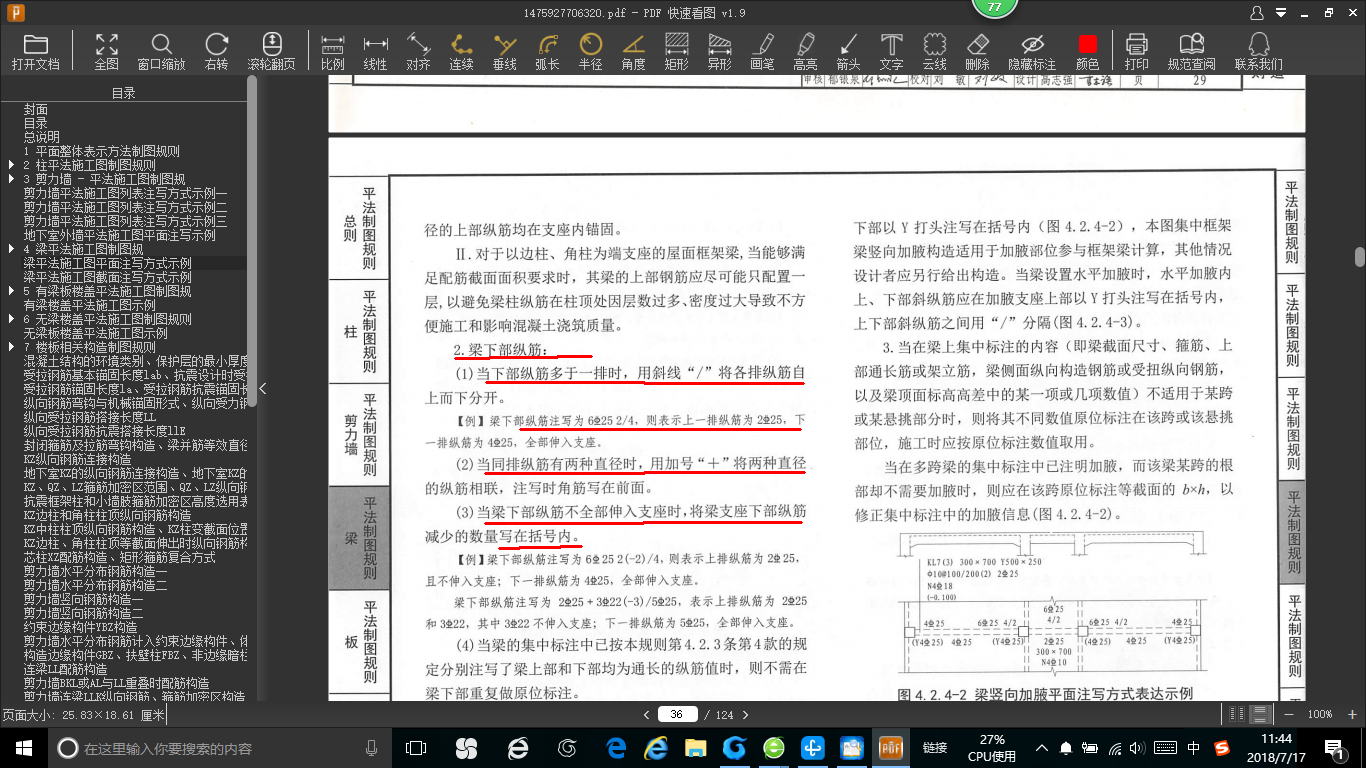
Task: Open File Explorer from the taskbar
Action: [x=695, y=747]
